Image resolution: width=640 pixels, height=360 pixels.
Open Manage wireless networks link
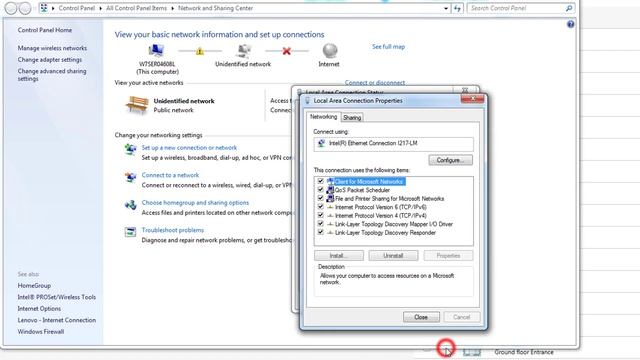point(52,48)
